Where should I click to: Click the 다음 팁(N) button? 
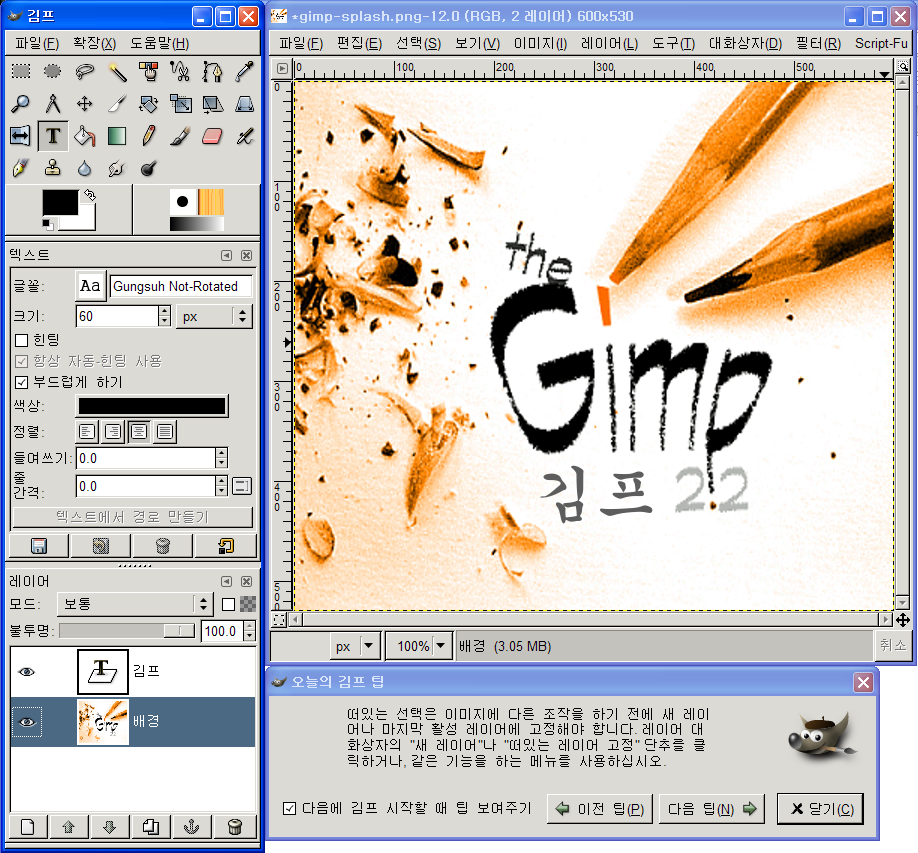point(712,809)
